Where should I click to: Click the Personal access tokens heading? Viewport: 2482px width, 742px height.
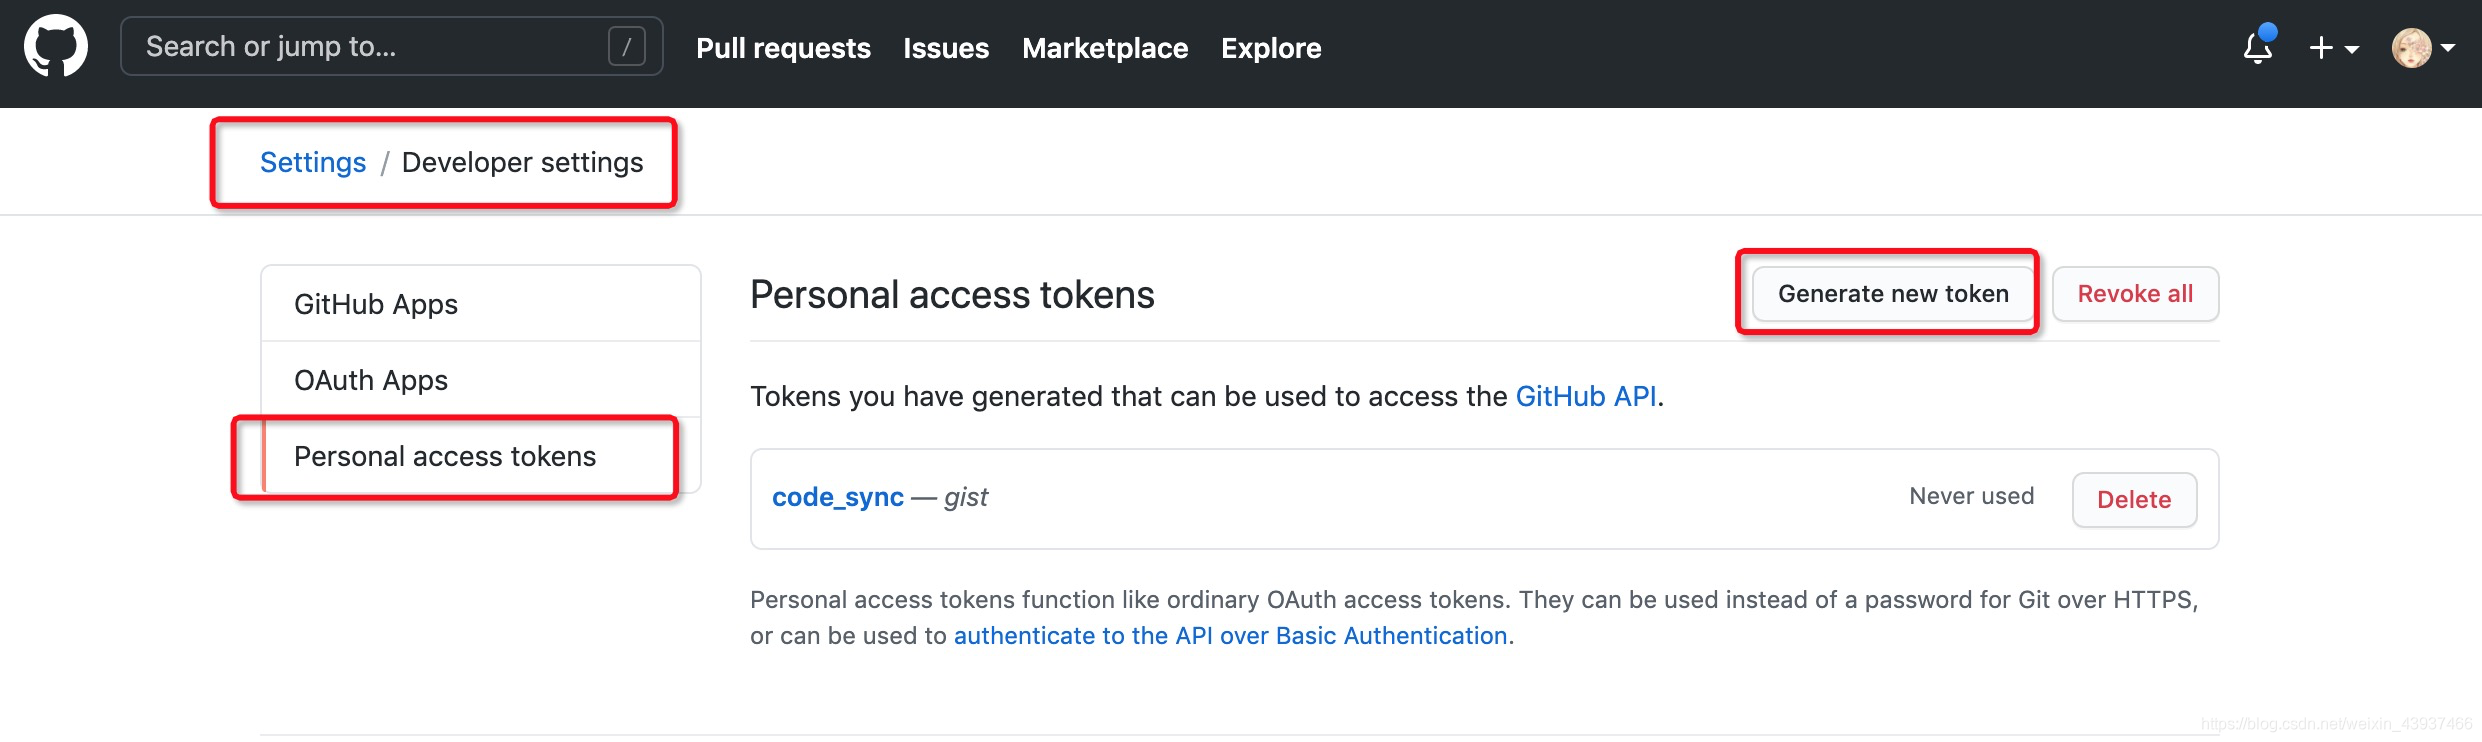pyautogui.click(x=952, y=295)
